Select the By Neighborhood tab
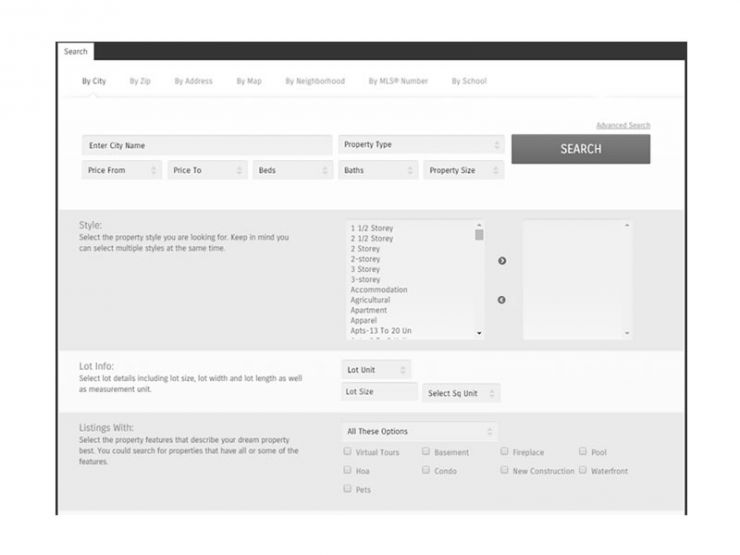The width and height of the screenshot is (740, 555). coord(314,81)
